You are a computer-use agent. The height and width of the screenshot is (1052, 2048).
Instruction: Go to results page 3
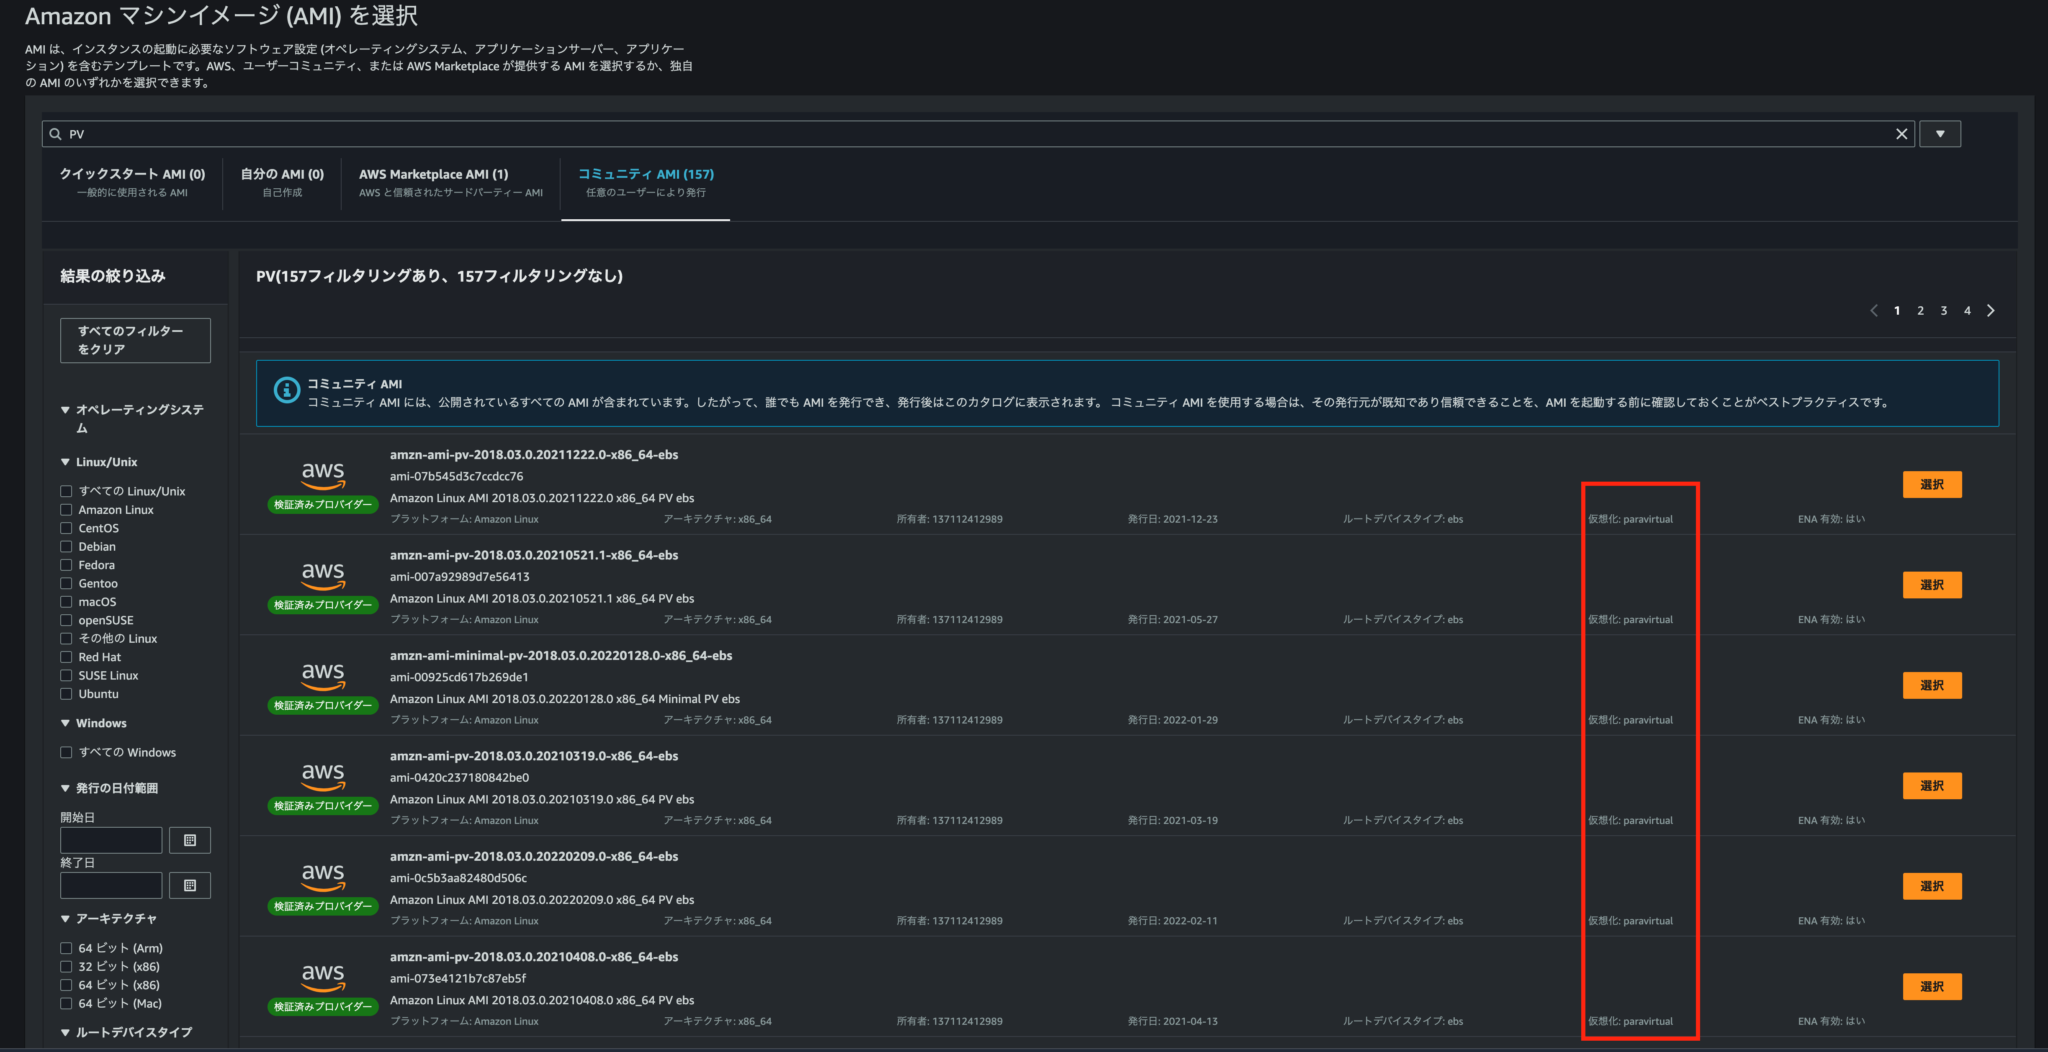tap(1943, 310)
